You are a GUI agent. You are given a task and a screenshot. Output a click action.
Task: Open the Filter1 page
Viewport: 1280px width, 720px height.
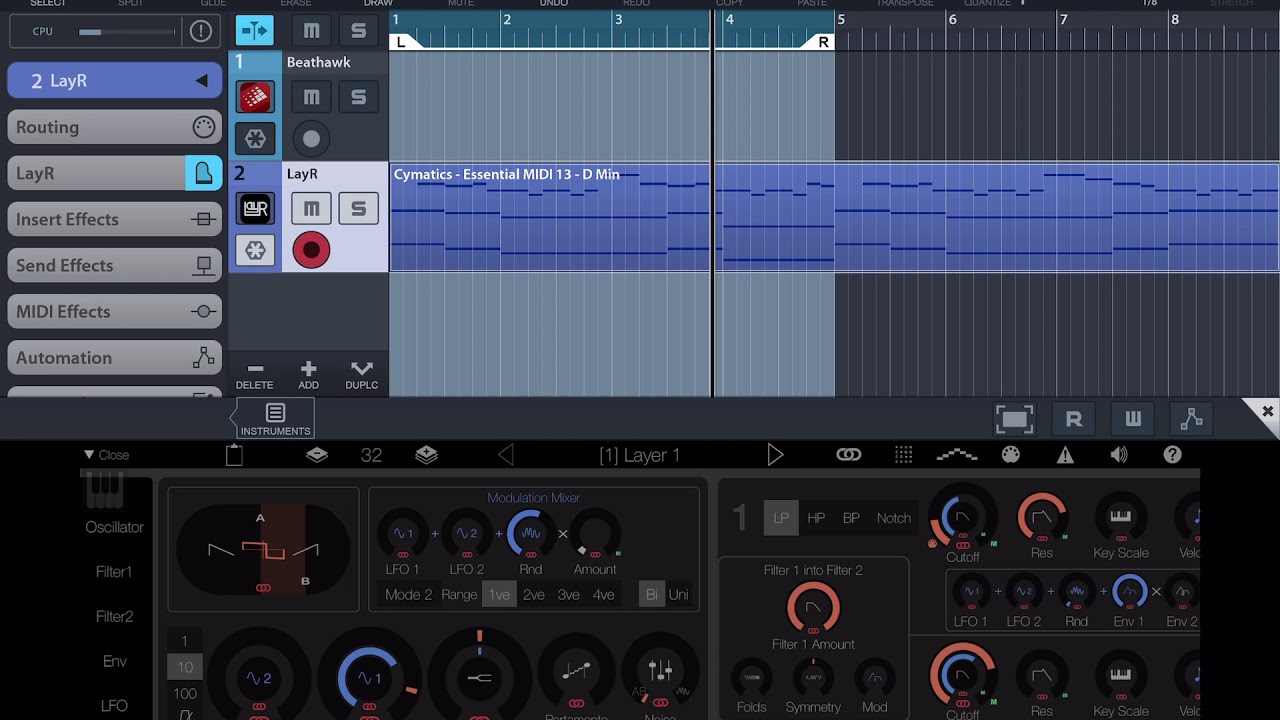(114, 572)
